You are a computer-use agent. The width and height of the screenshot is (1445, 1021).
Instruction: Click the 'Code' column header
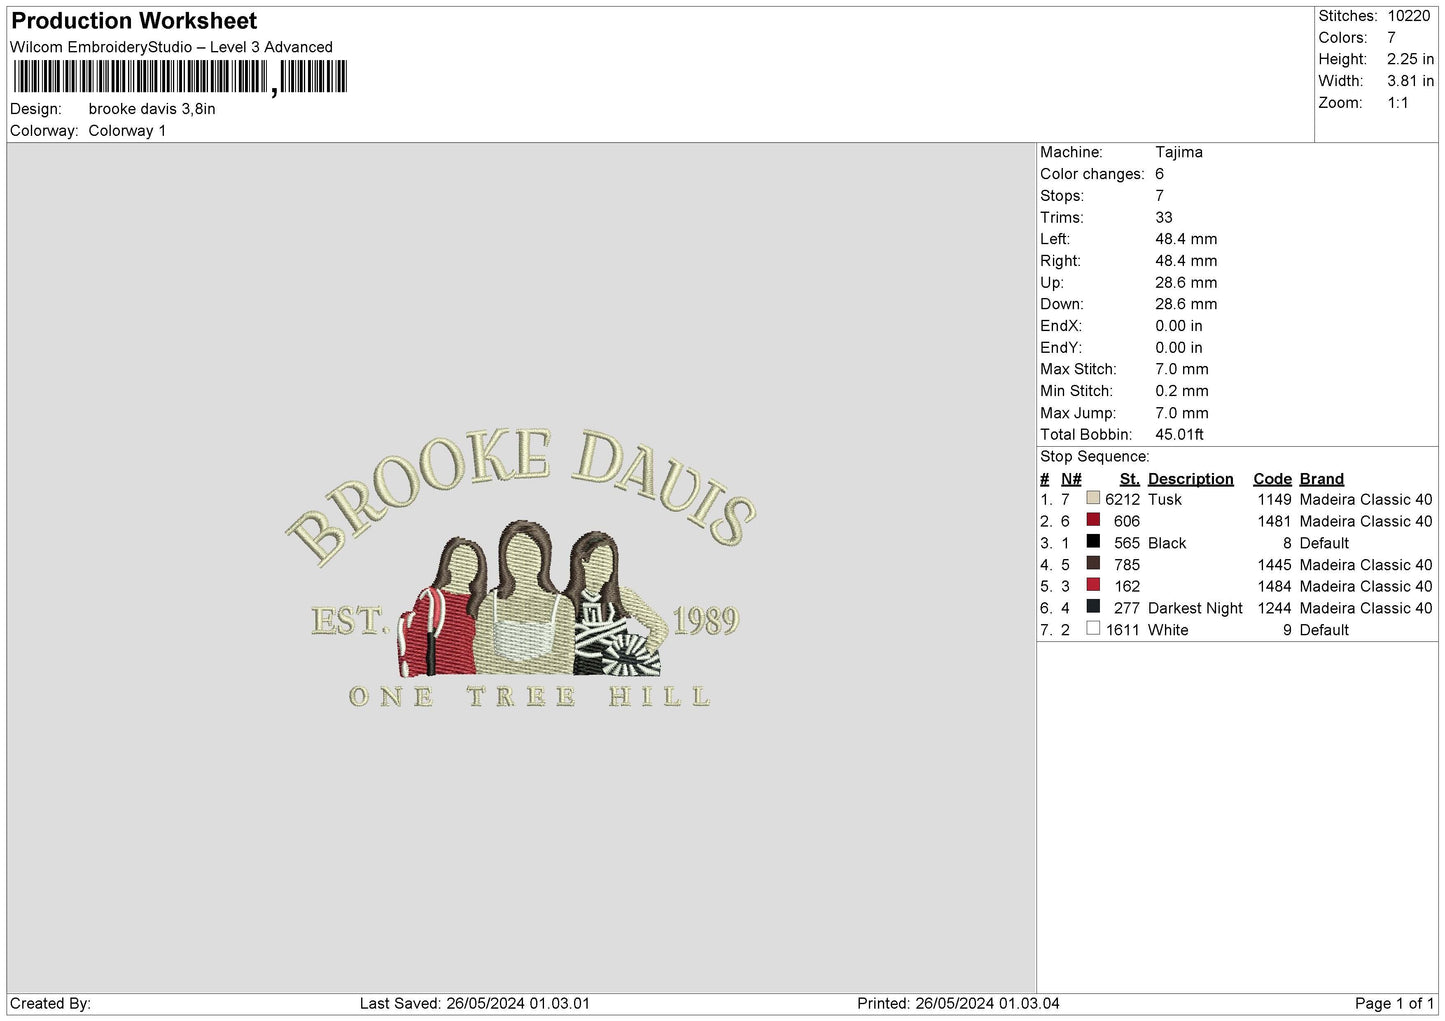1273,479
